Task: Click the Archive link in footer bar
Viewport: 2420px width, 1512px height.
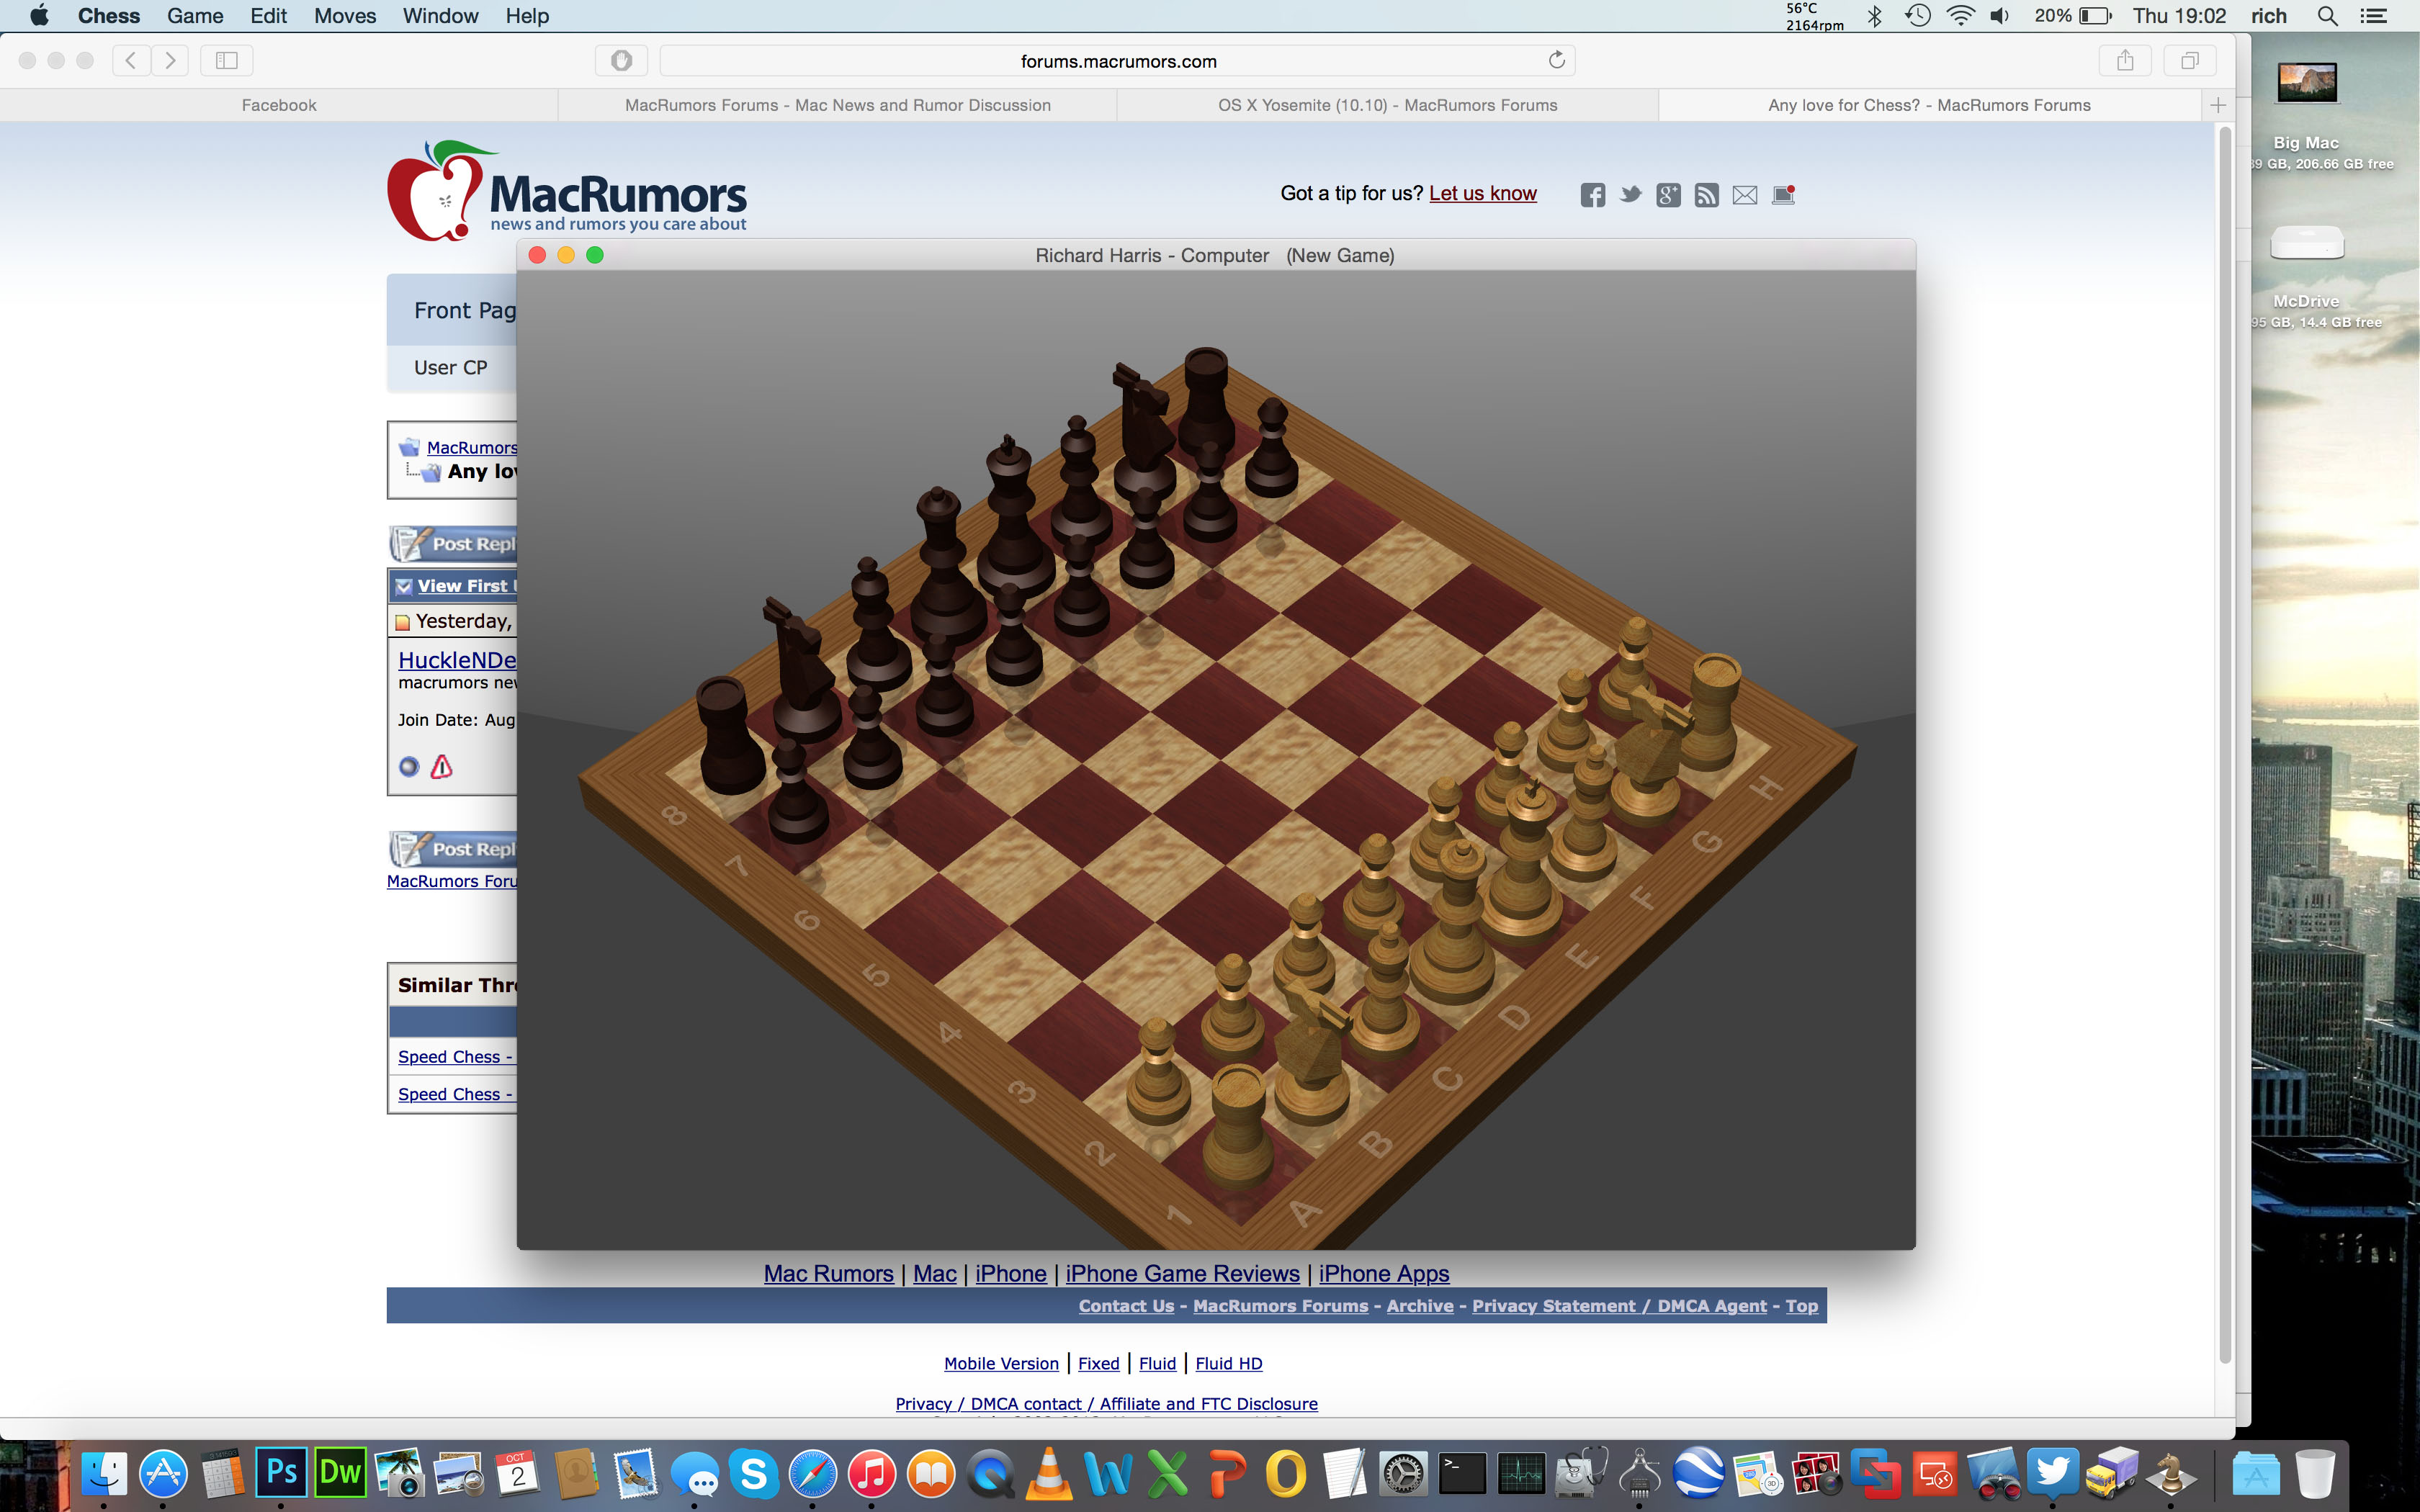Action: [1419, 1305]
